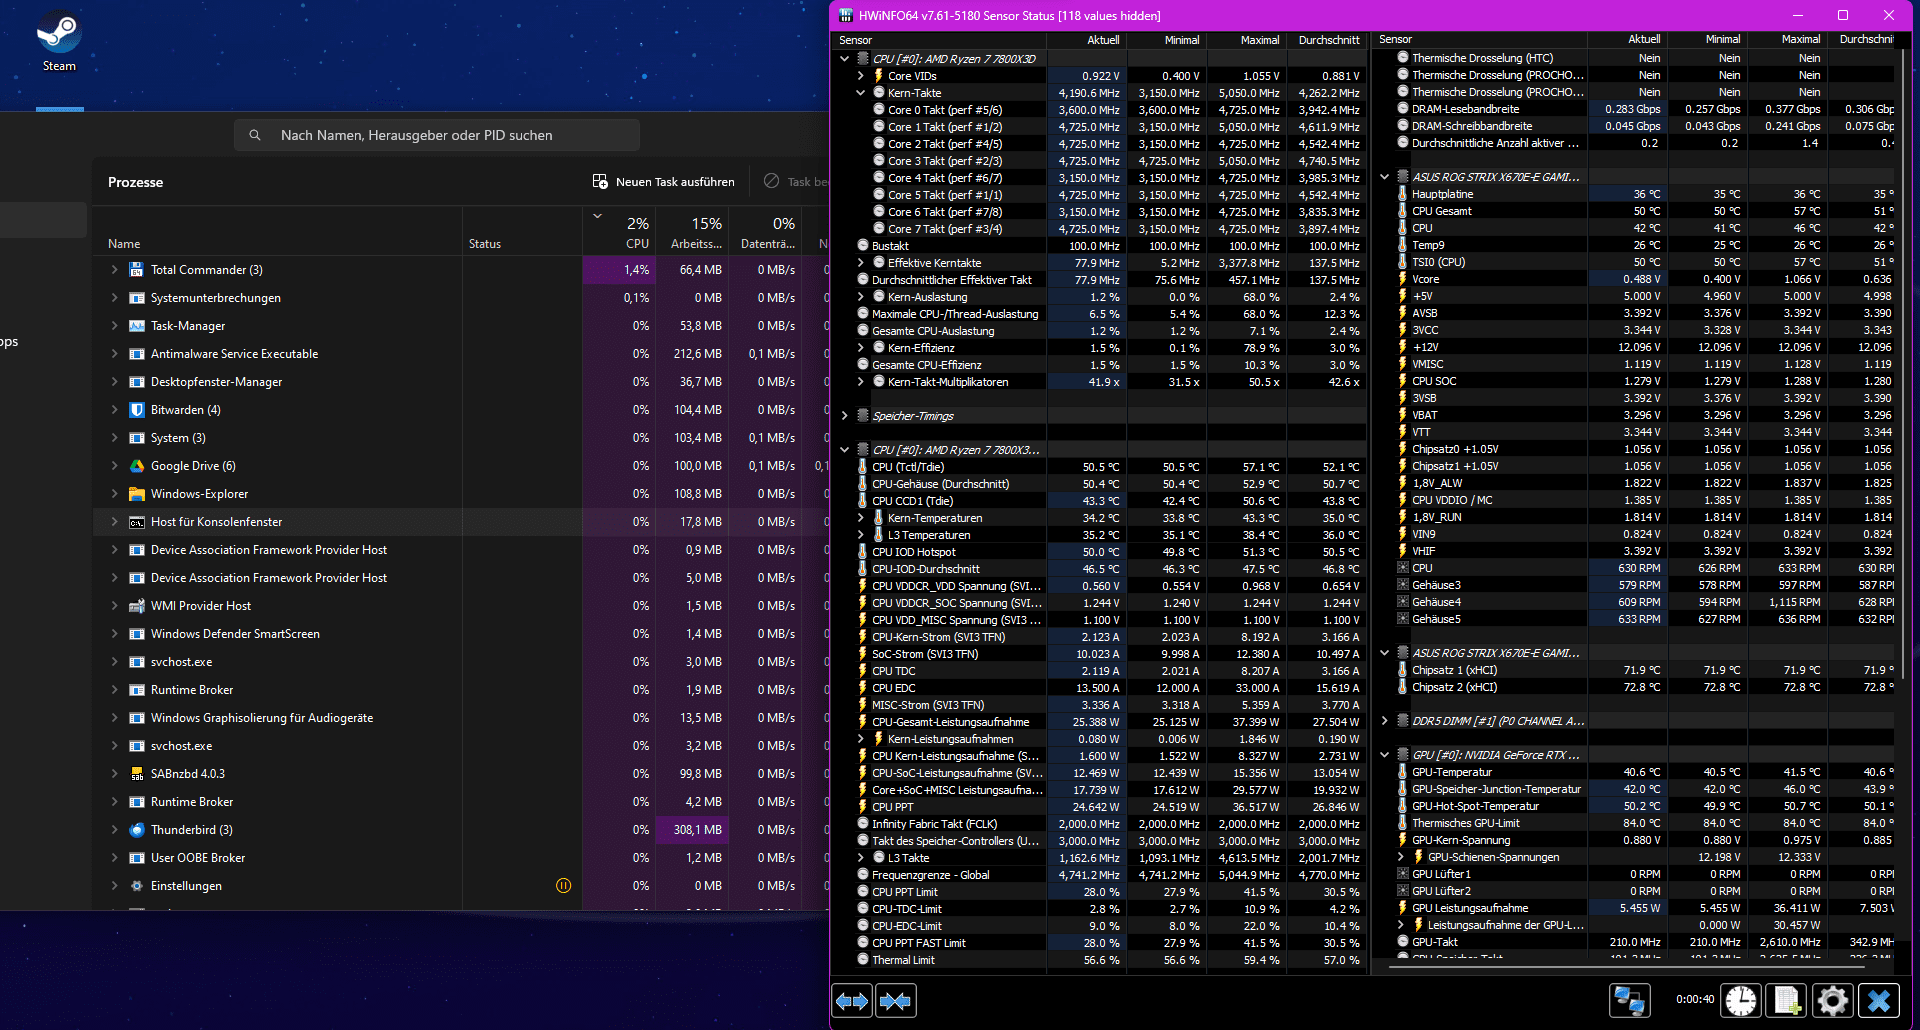1920x1030 pixels.
Task: Select Windows-Explorer folder process icon
Action: point(137,494)
